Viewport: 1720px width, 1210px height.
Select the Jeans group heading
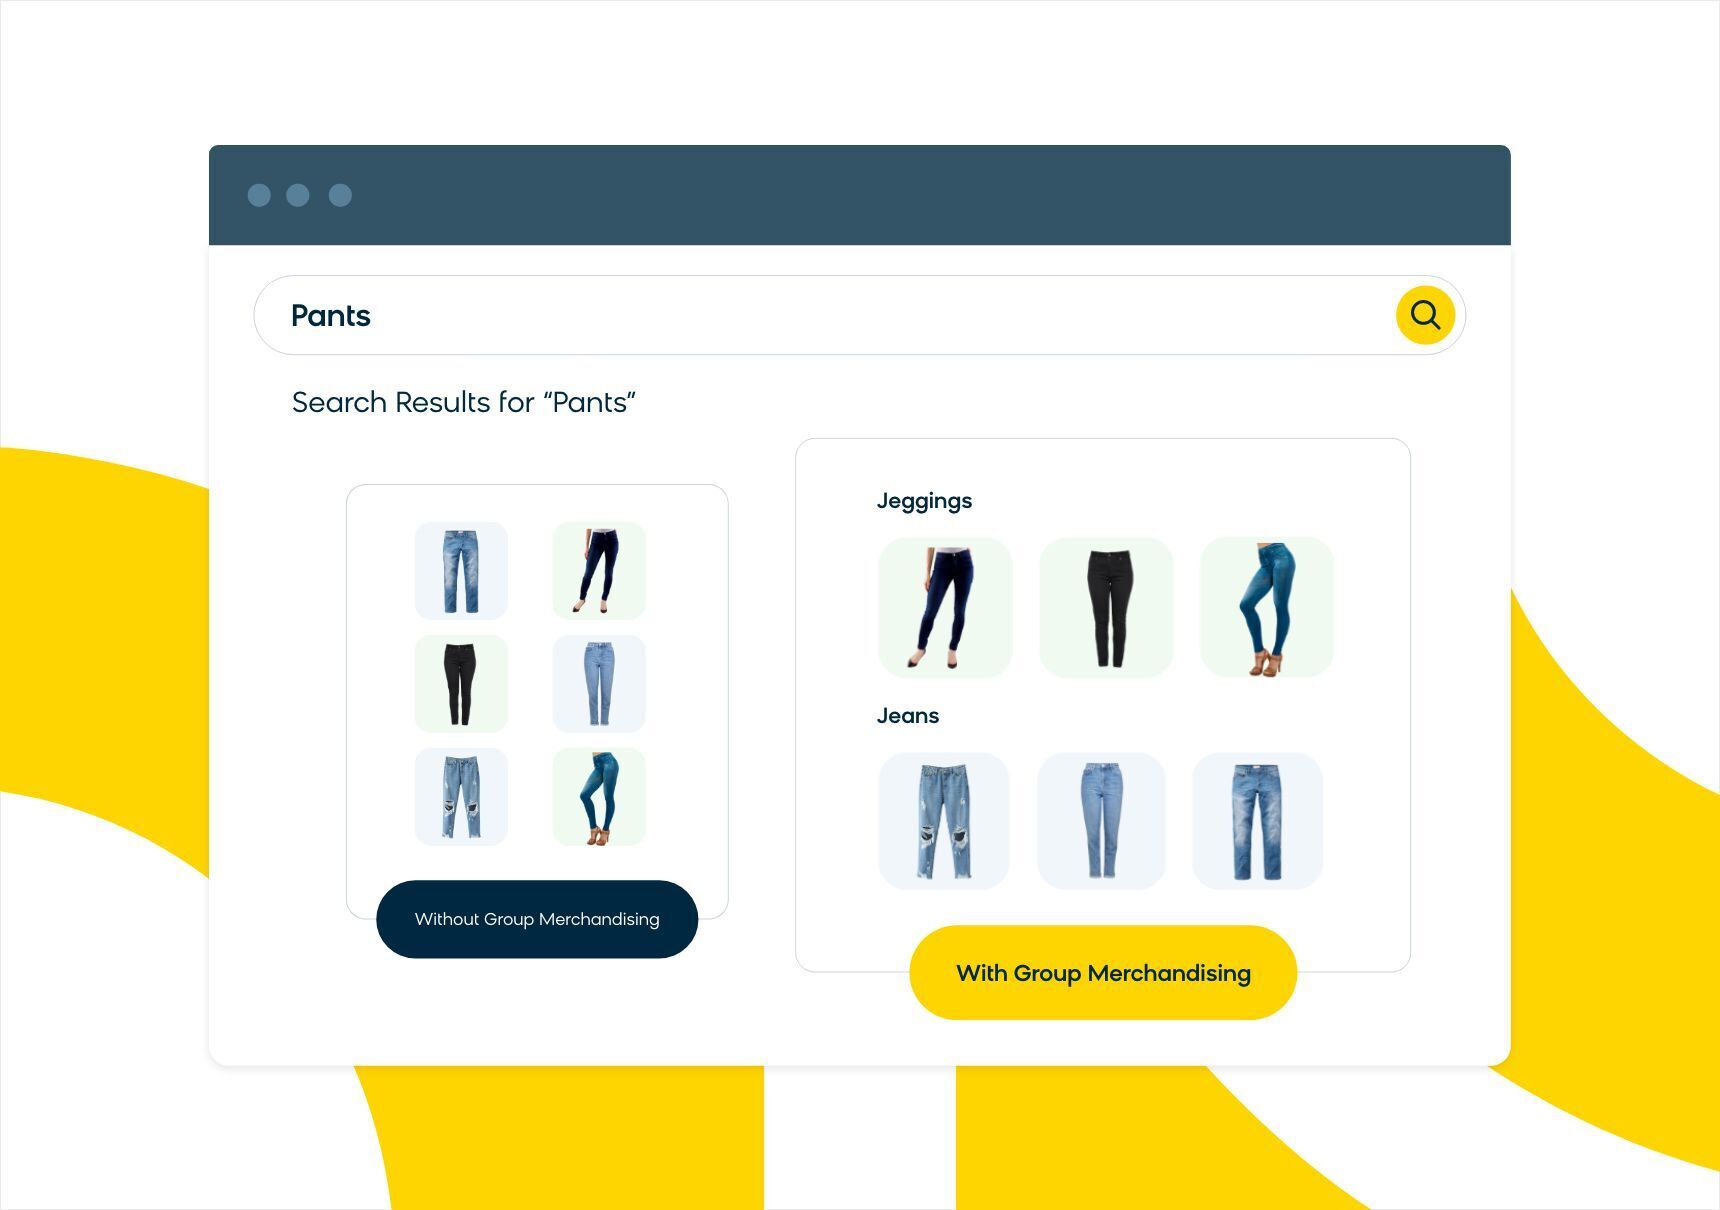coord(908,716)
